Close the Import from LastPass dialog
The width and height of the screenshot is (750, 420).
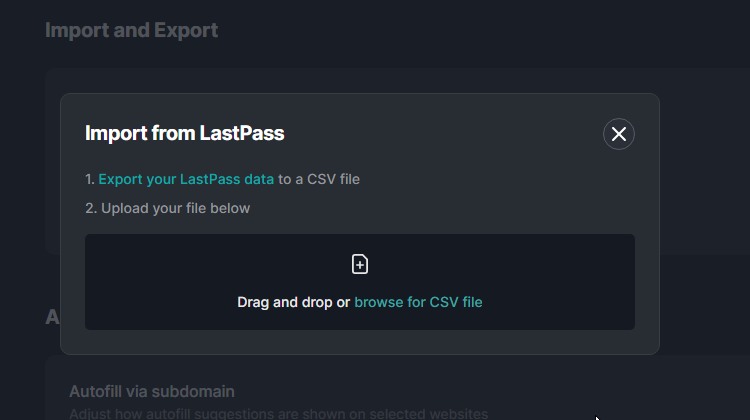click(618, 134)
